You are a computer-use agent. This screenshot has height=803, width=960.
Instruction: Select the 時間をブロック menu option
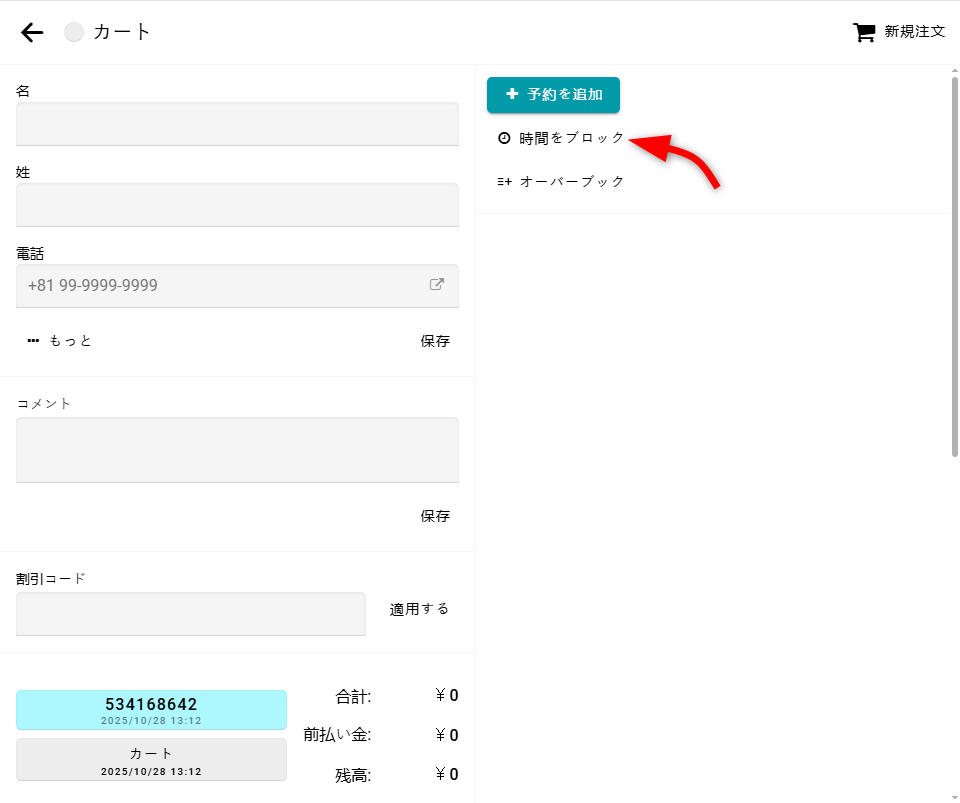tap(572, 138)
